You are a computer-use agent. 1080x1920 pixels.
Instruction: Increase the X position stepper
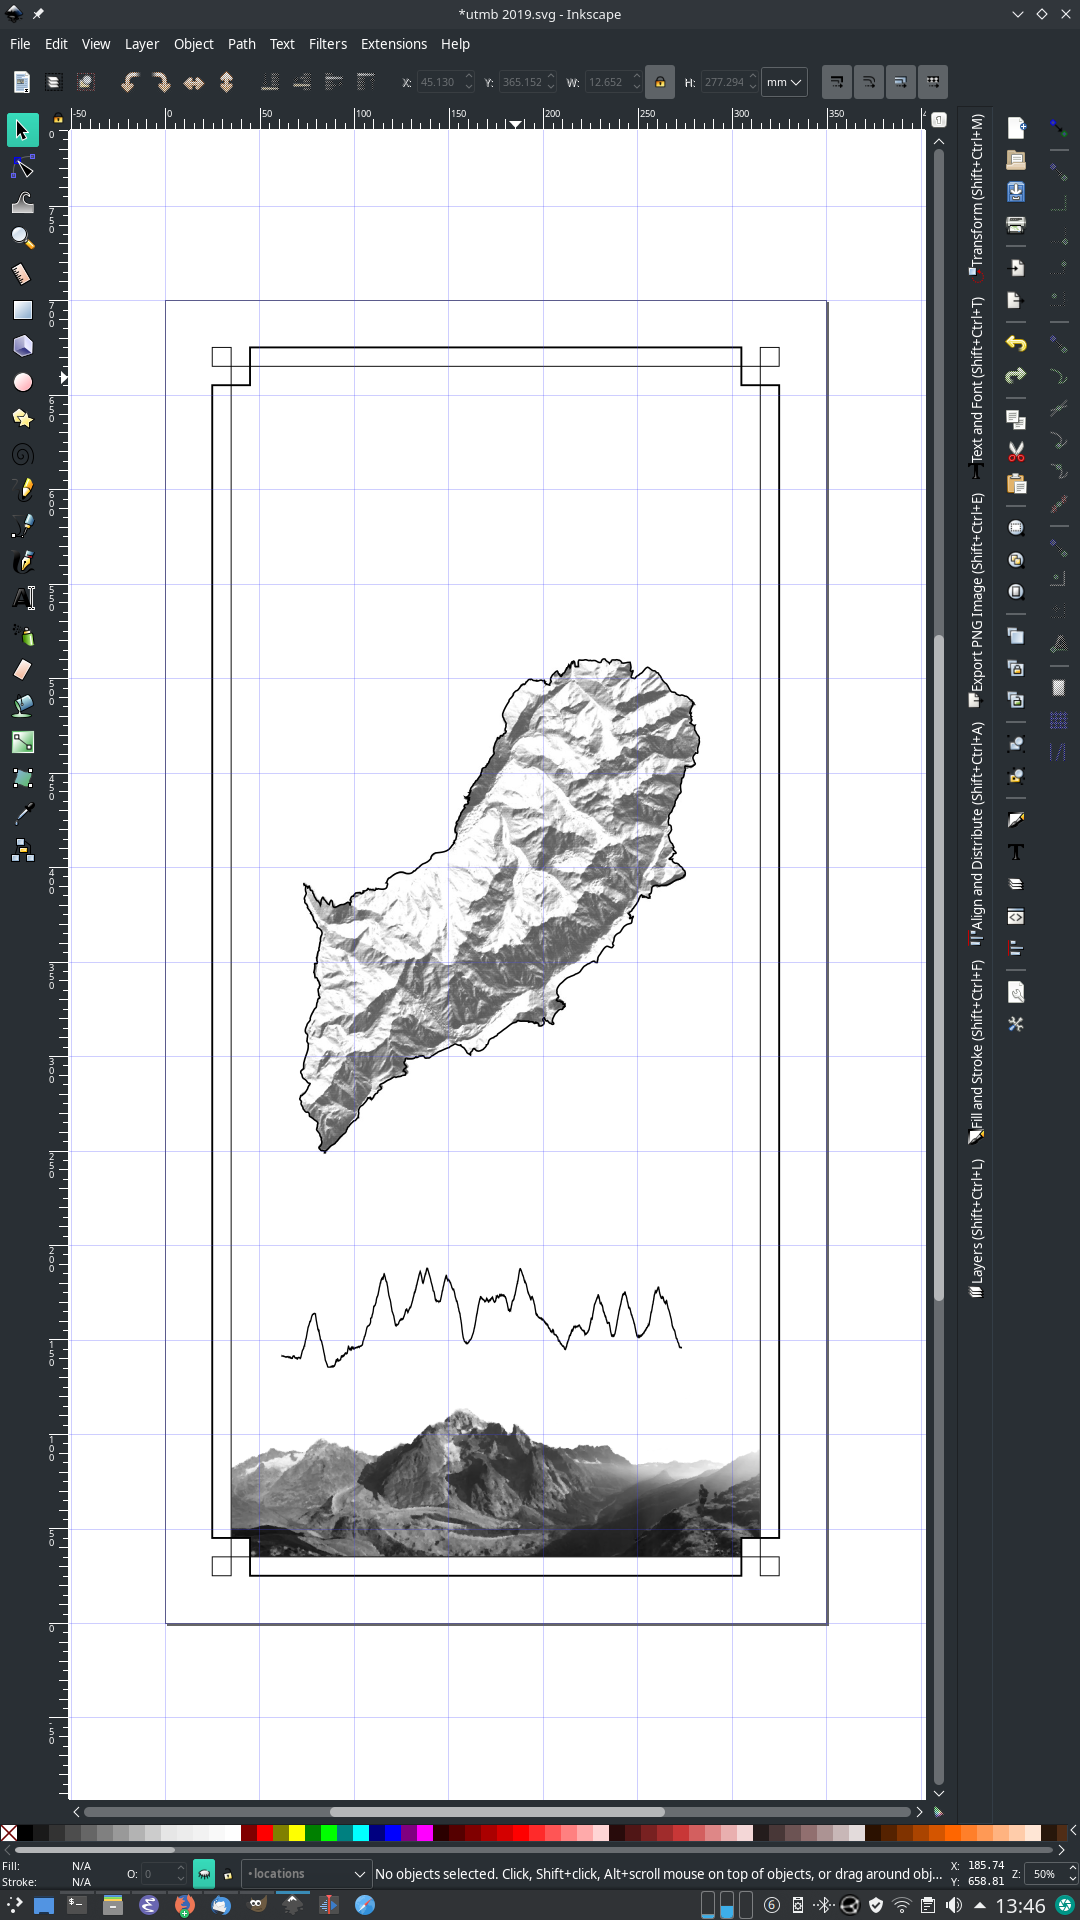coord(469,77)
